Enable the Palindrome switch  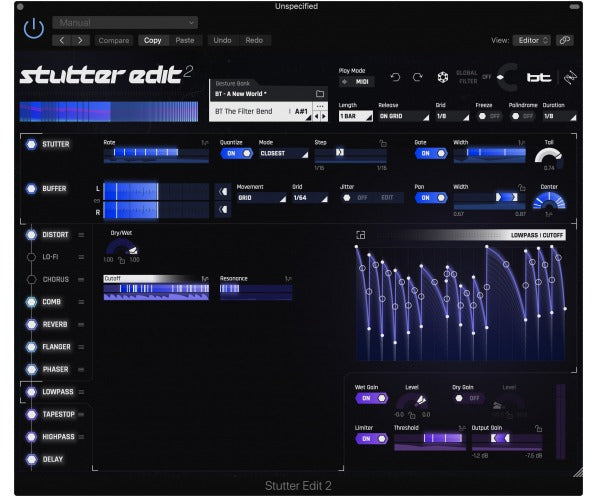[522, 116]
